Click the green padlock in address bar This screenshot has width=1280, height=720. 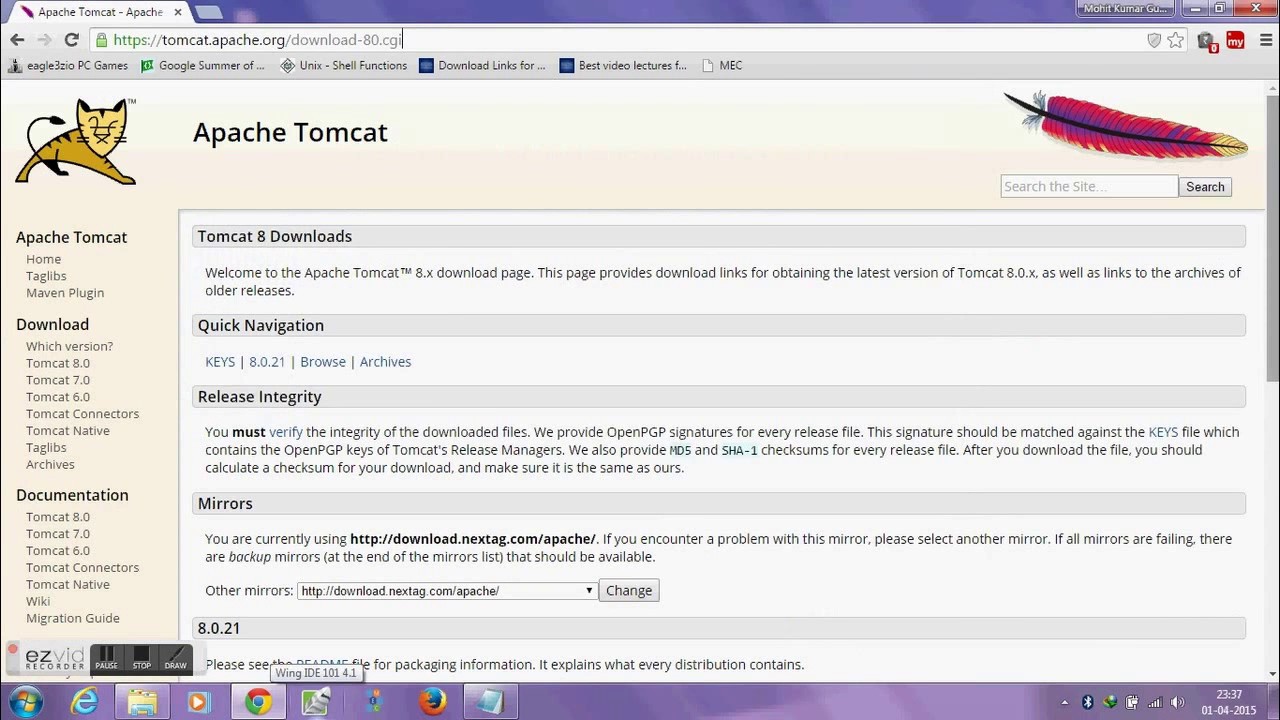[x=101, y=40]
